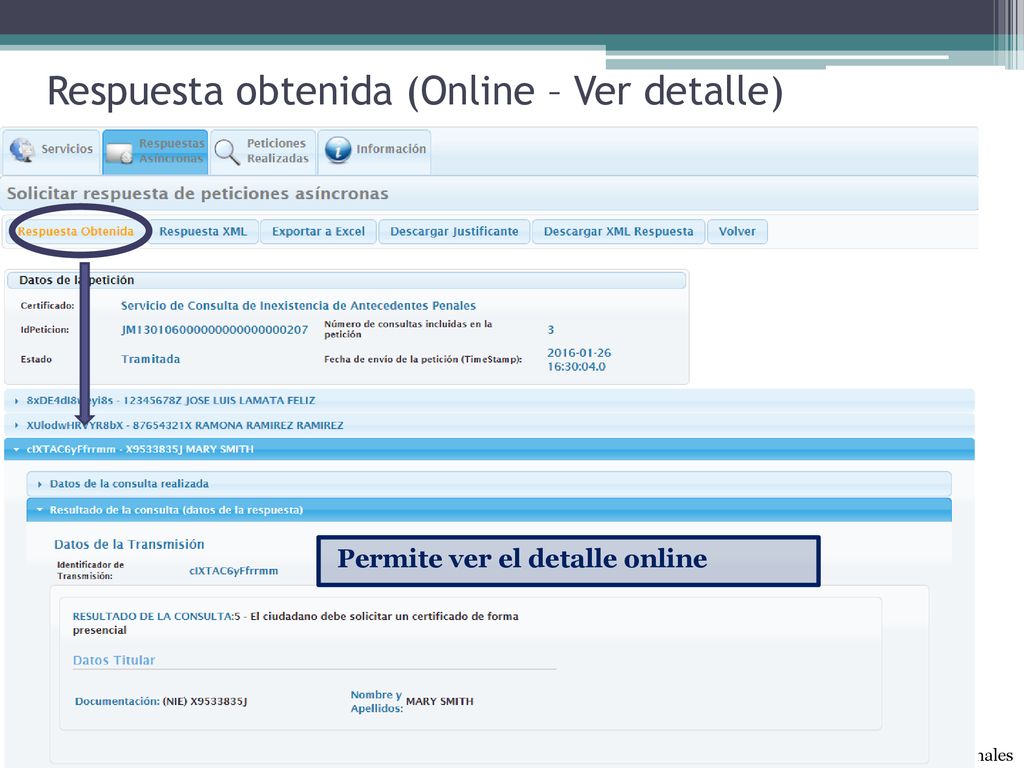The image size is (1024, 768).
Task: Click the Información blue info icon
Action: click(x=338, y=150)
